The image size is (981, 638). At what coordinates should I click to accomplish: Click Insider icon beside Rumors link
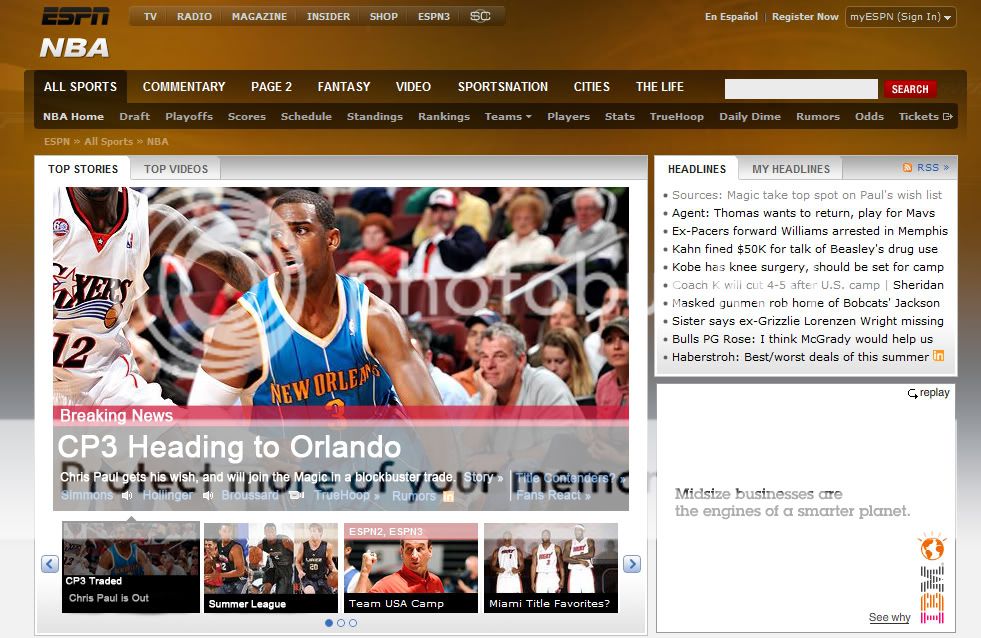448,496
